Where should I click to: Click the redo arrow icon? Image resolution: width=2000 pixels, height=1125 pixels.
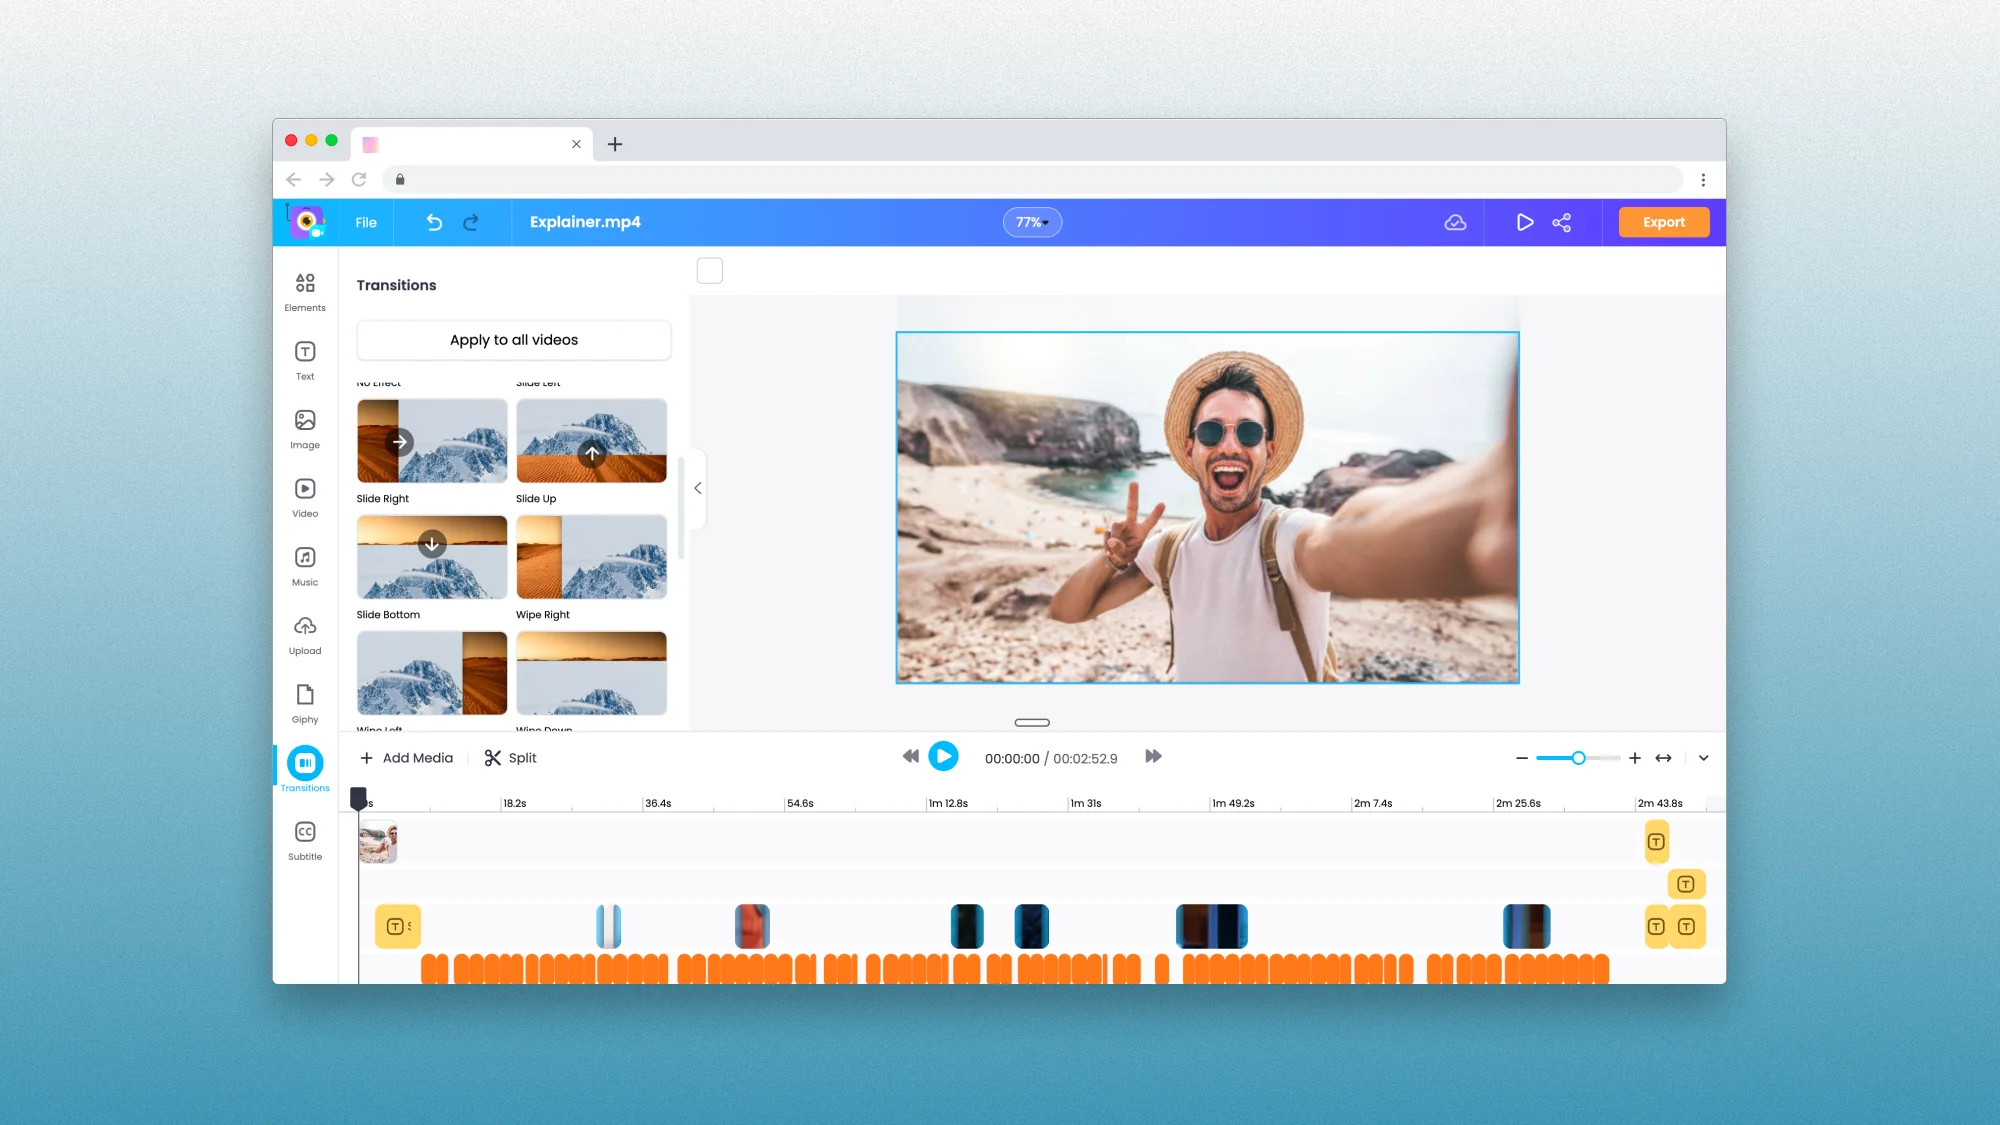click(x=471, y=222)
